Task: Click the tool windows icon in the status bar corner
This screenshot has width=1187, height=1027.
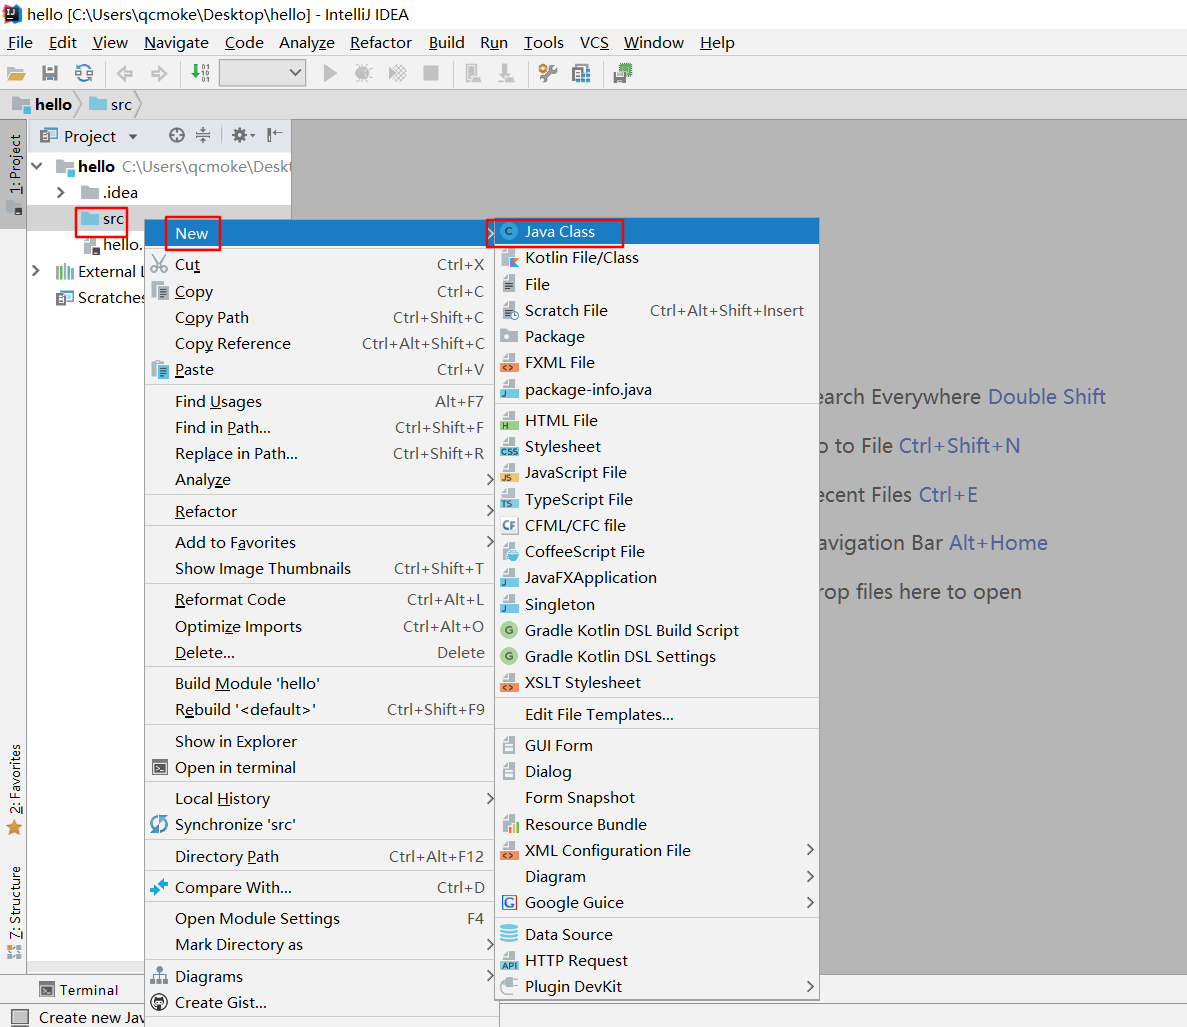Action: tap(20, 1016)
